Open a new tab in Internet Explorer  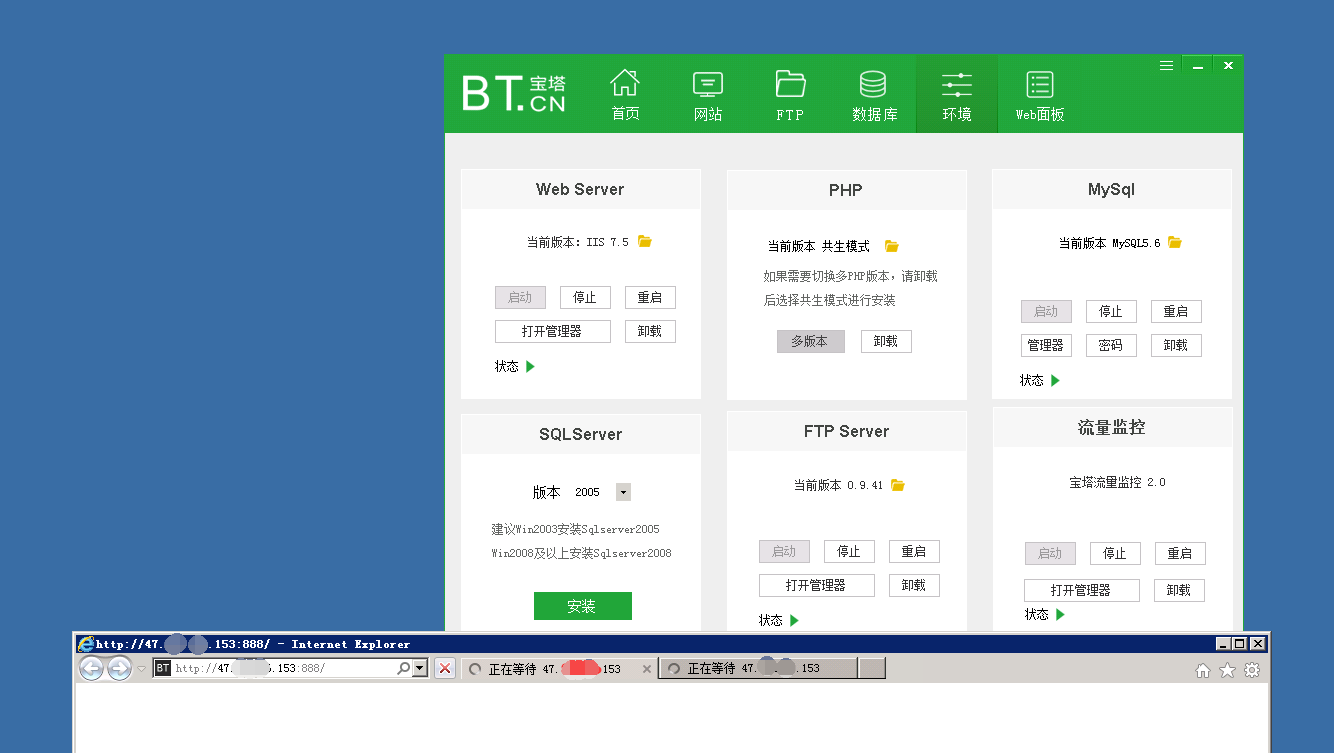coord(872,668)
